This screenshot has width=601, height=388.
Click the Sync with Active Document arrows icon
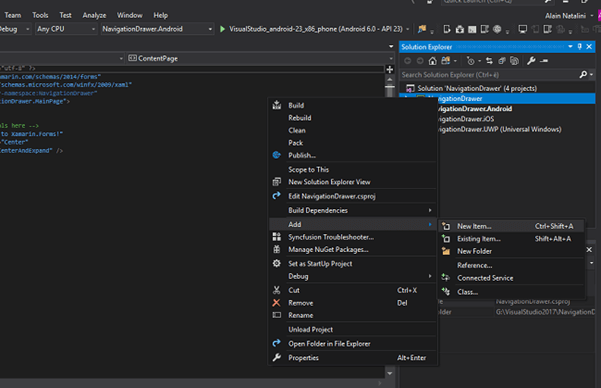[489, 61]
